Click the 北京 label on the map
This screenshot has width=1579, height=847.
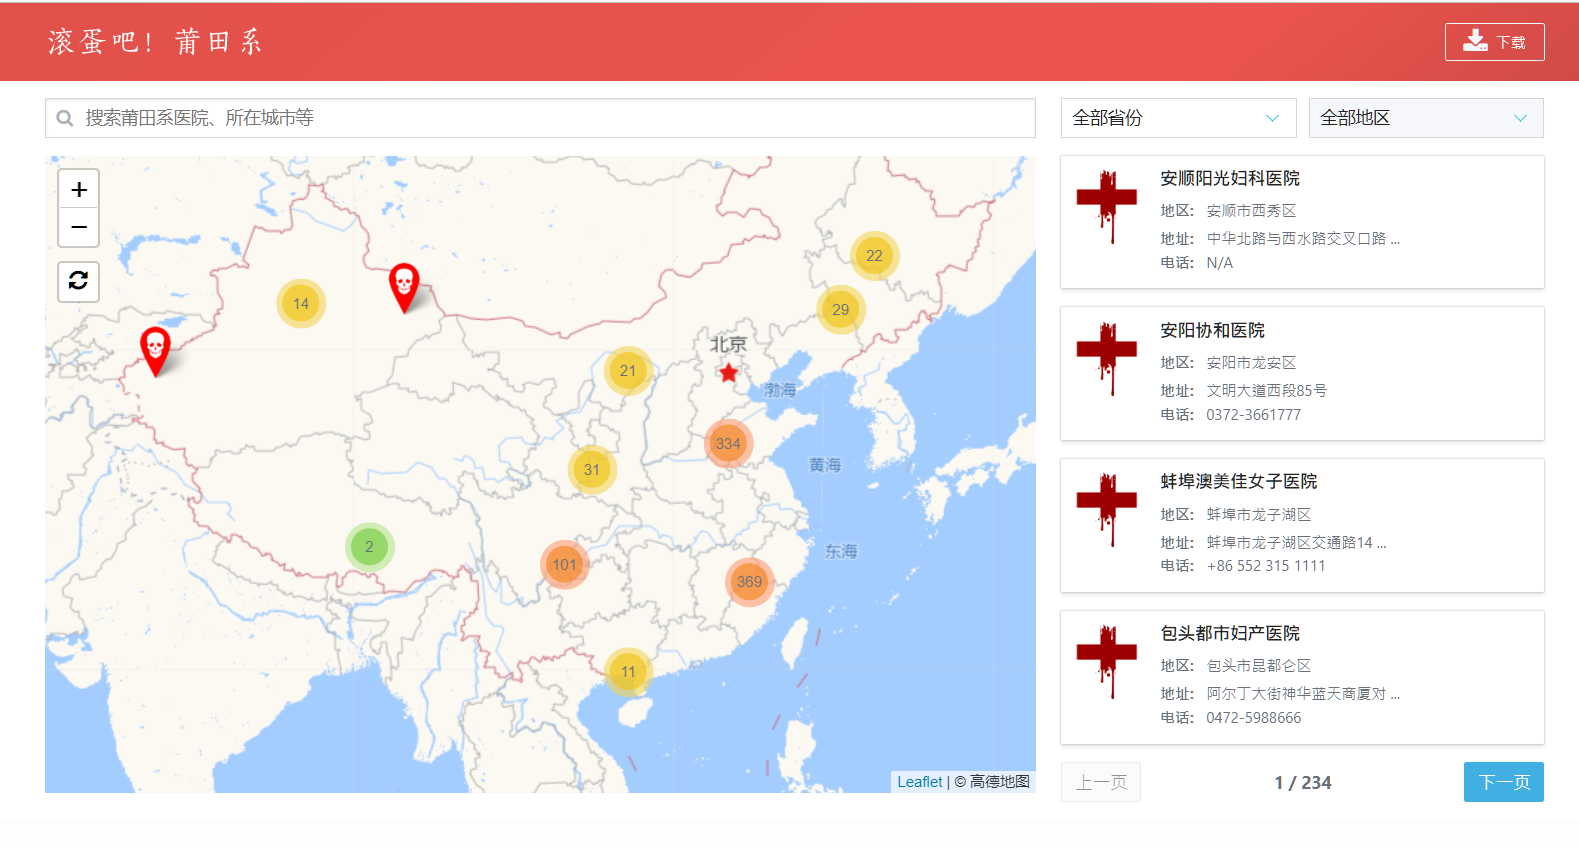(x=728, y=344)
